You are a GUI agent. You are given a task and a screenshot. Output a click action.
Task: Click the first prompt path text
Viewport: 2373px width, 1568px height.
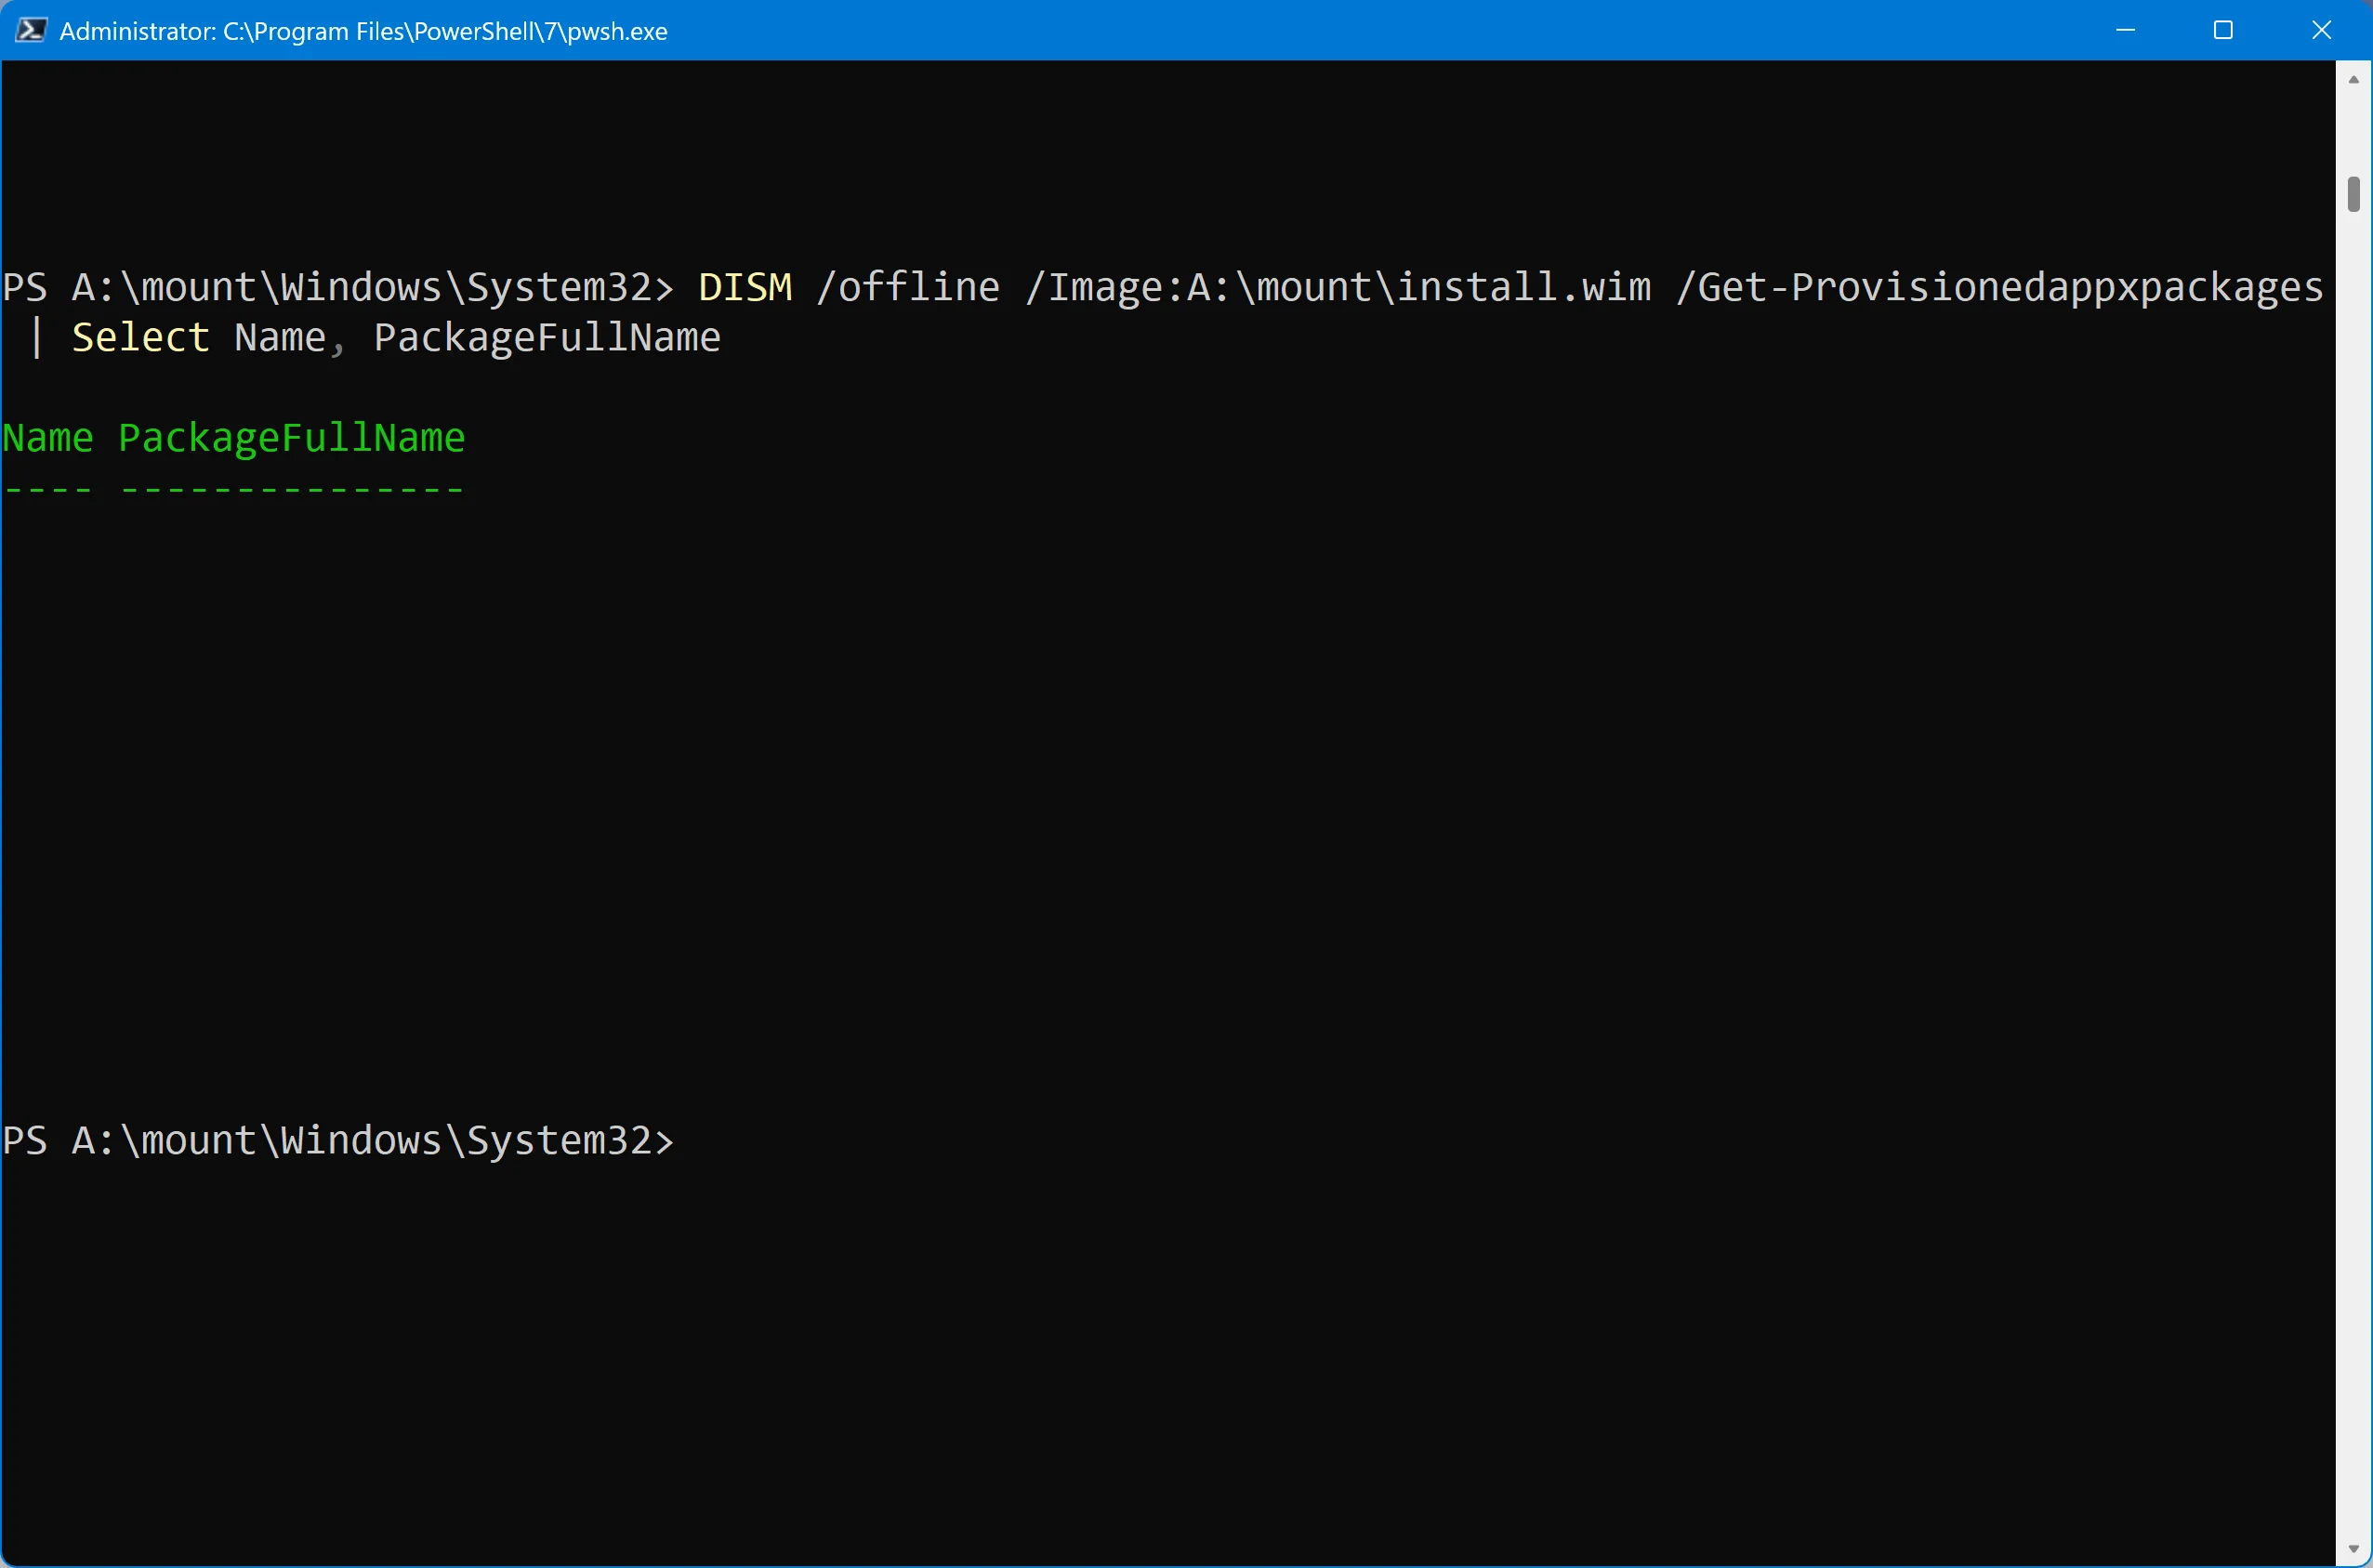[362, 287]
